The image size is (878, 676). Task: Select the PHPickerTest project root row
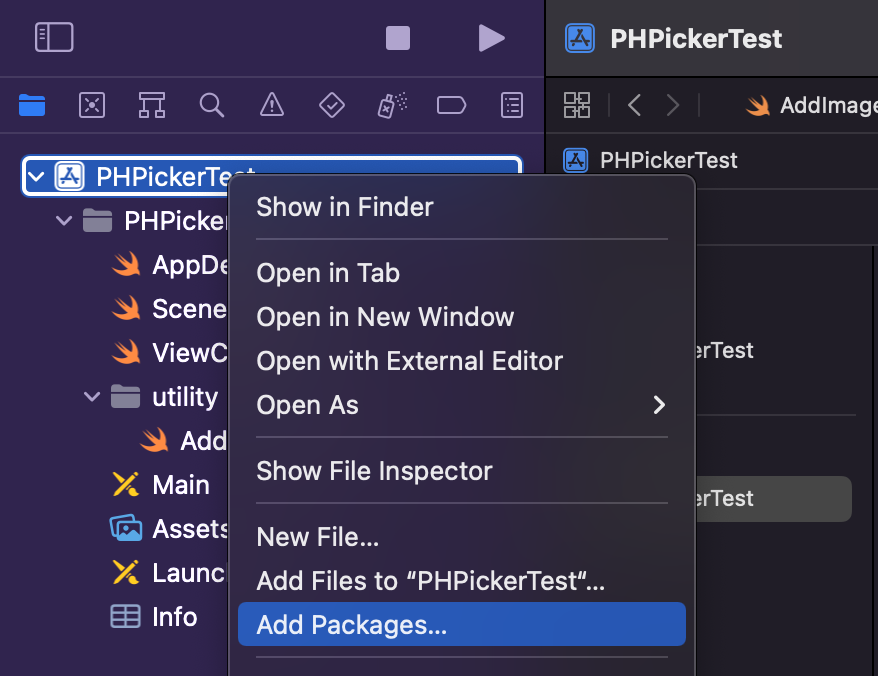[272, 176]
